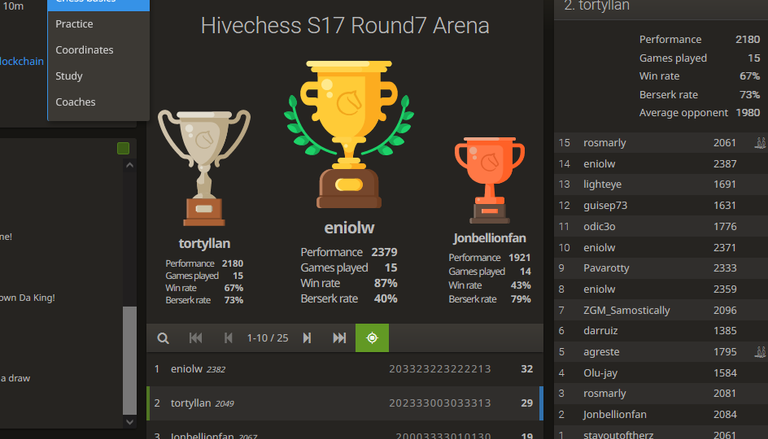Click the silver trophy for tortyllan

click(204, 168)
